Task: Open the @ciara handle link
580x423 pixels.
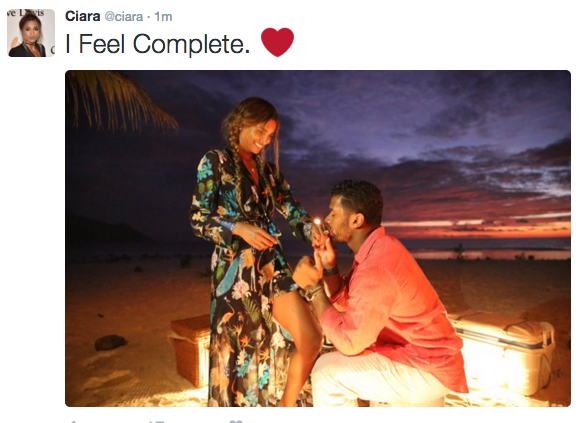Action: 124,17
